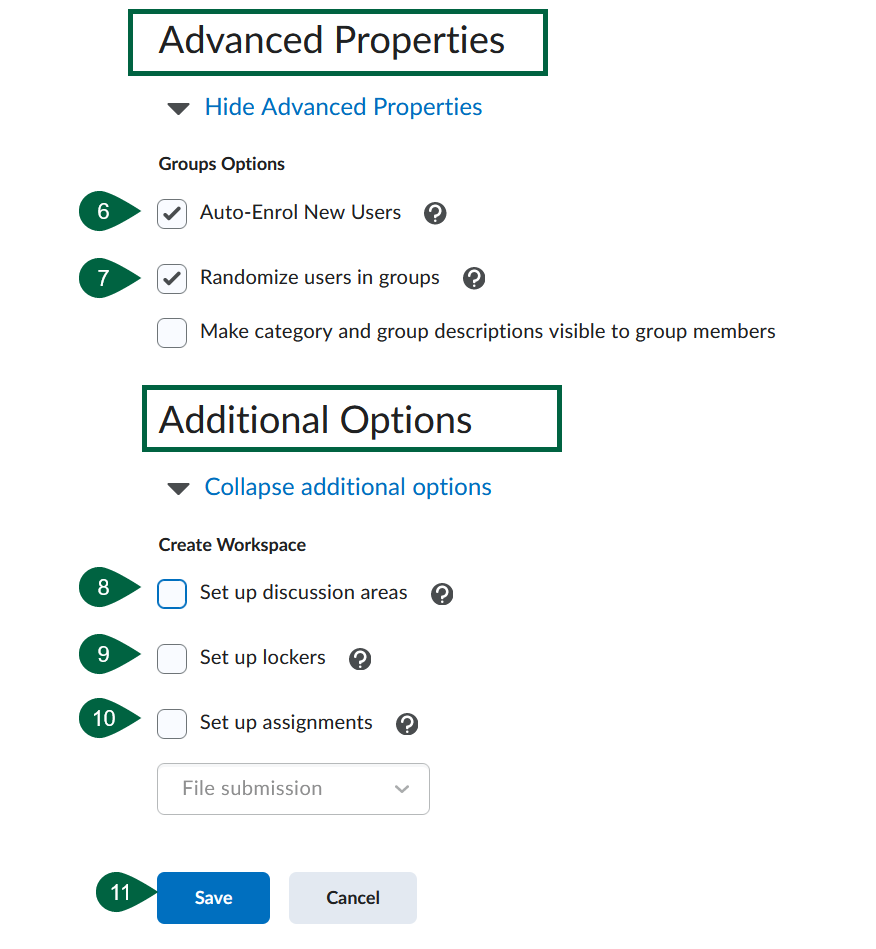
Task: Enable Set up lockers
Action: tap(171, 658)
